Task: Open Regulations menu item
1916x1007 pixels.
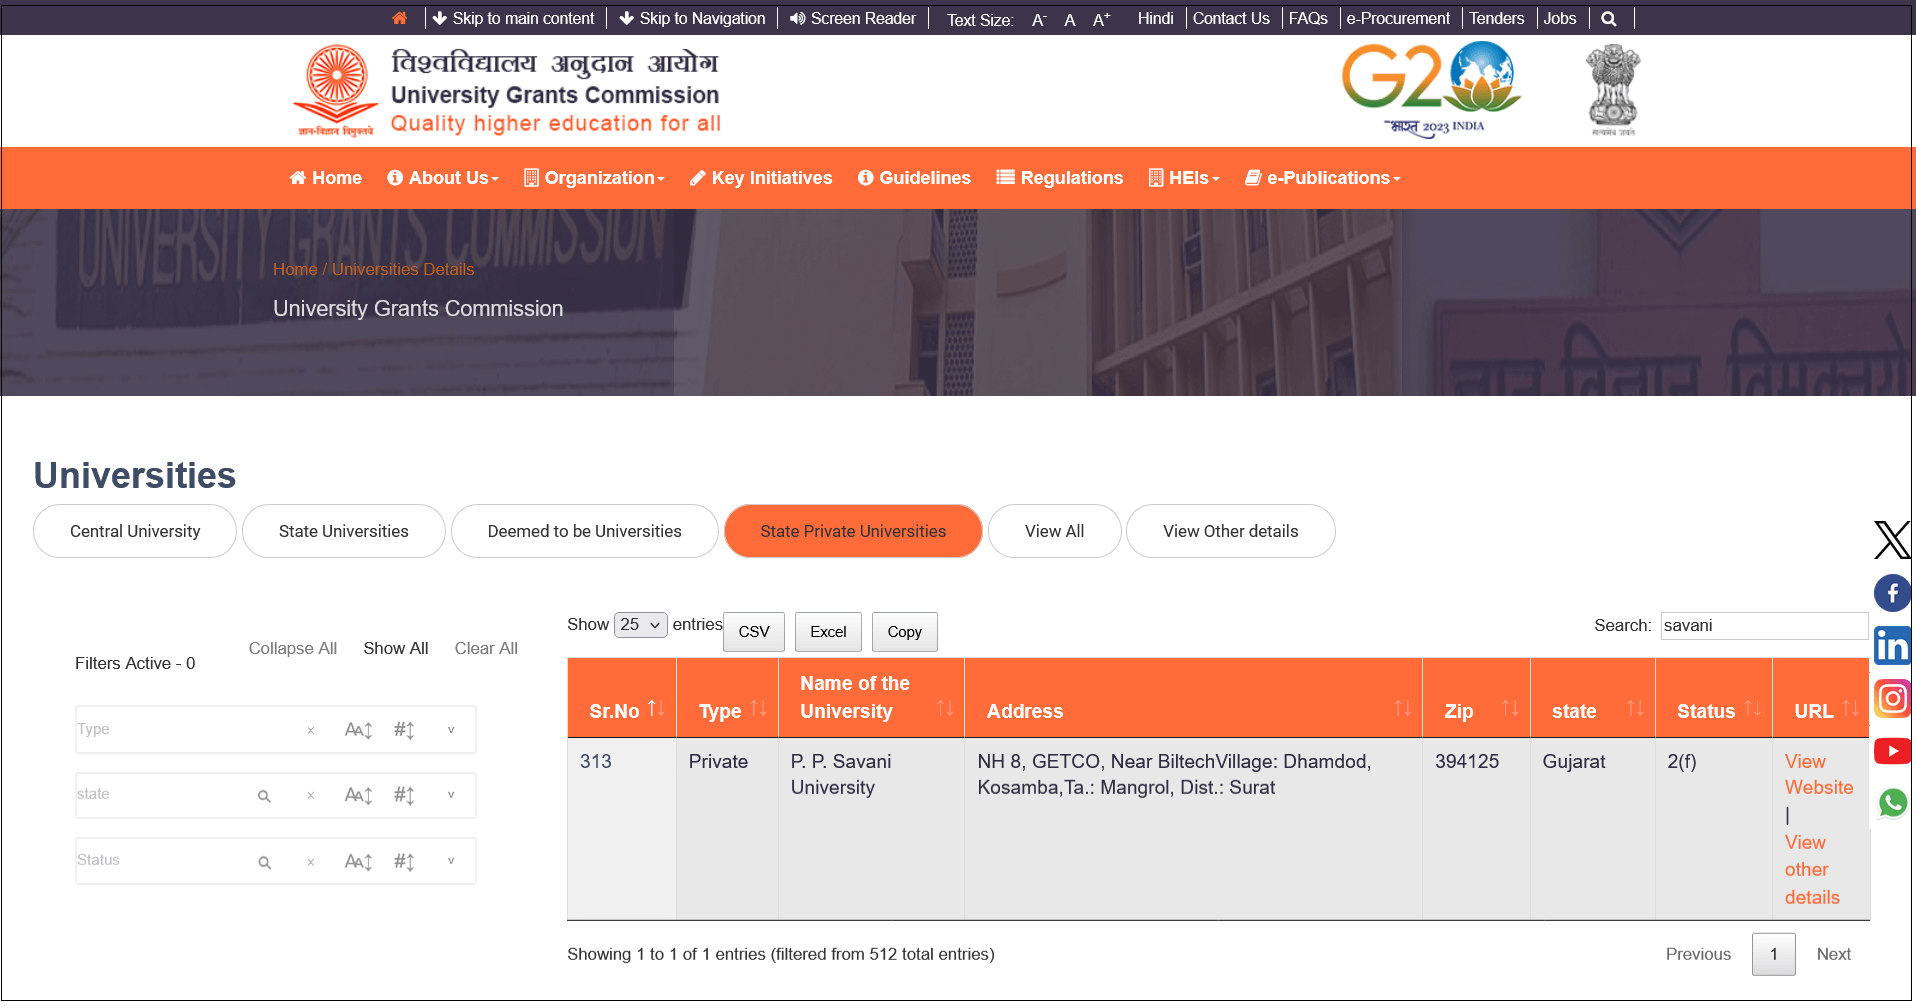Action: coord(1060,178)
